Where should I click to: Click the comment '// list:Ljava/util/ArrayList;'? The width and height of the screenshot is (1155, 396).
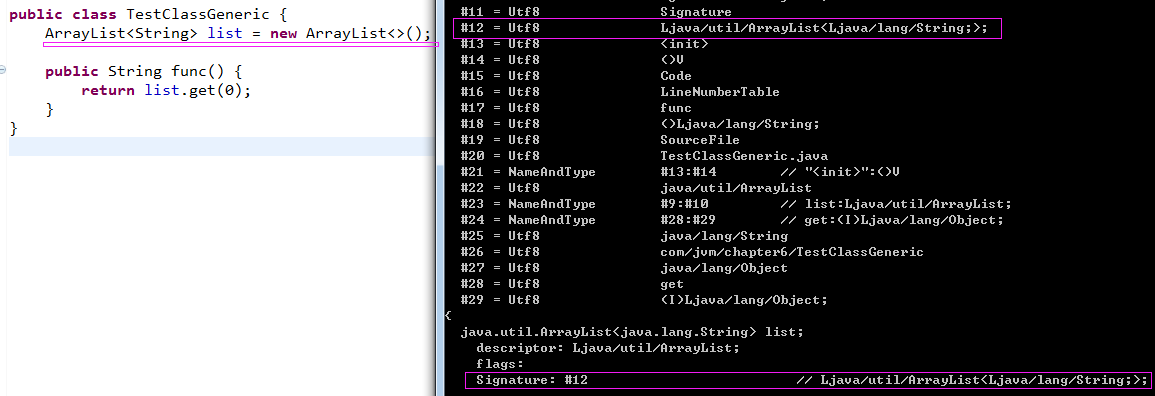pyautogui.click(x=896, y=204)
